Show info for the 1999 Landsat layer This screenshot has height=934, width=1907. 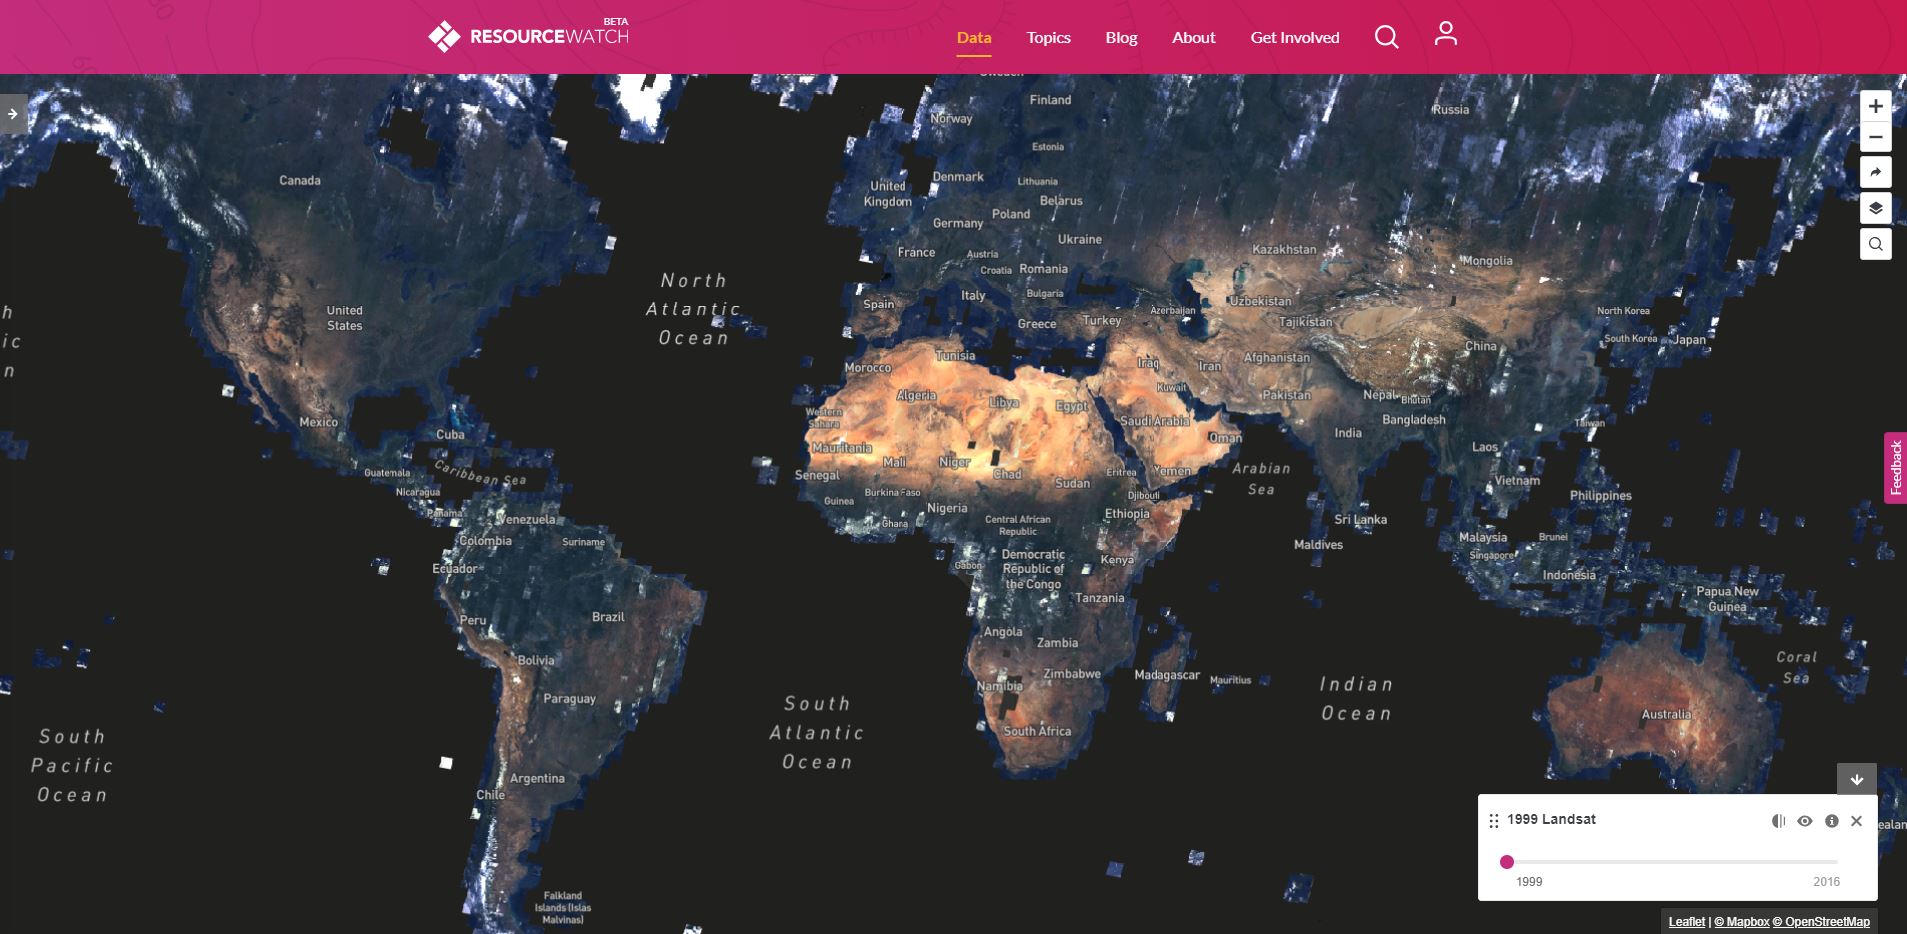pos(1831,821)
